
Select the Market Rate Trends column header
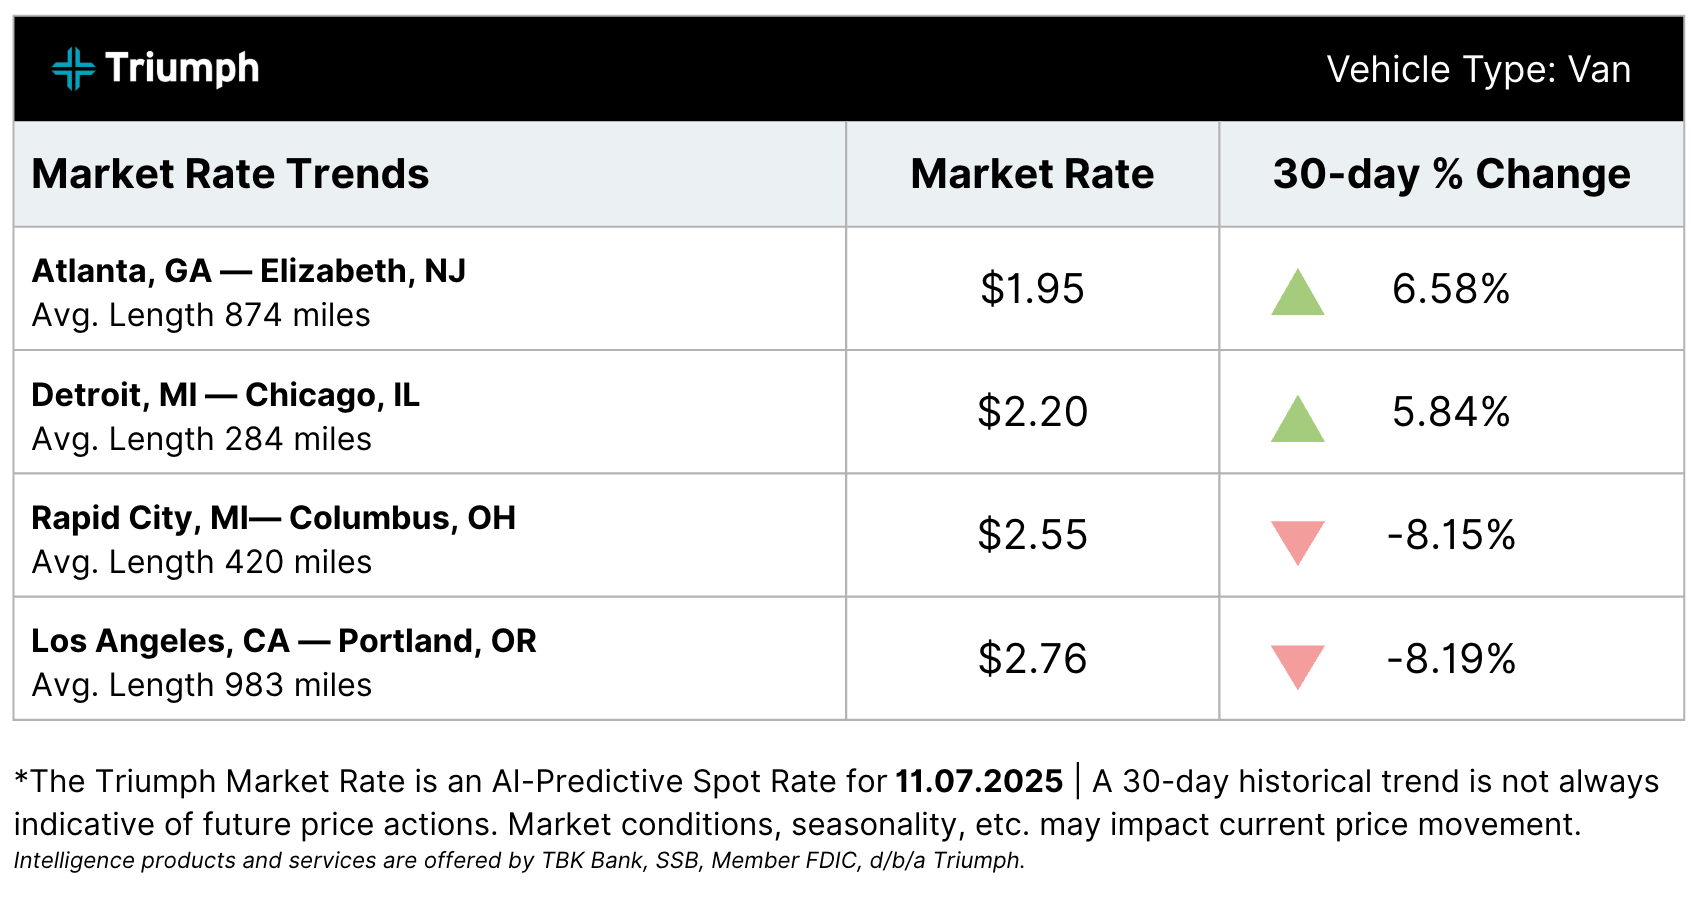[230, 174]
